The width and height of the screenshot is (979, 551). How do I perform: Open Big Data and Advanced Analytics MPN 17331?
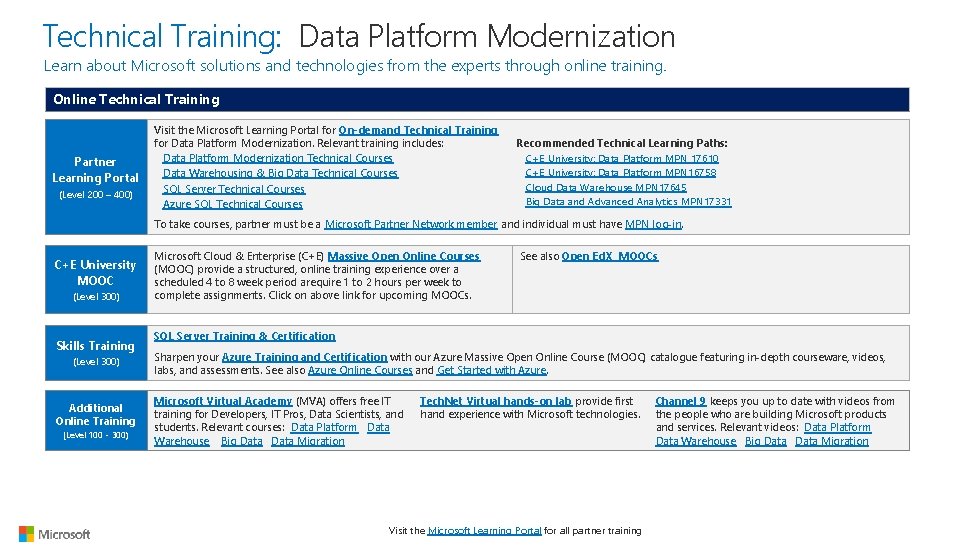click(x=628, y=202)
